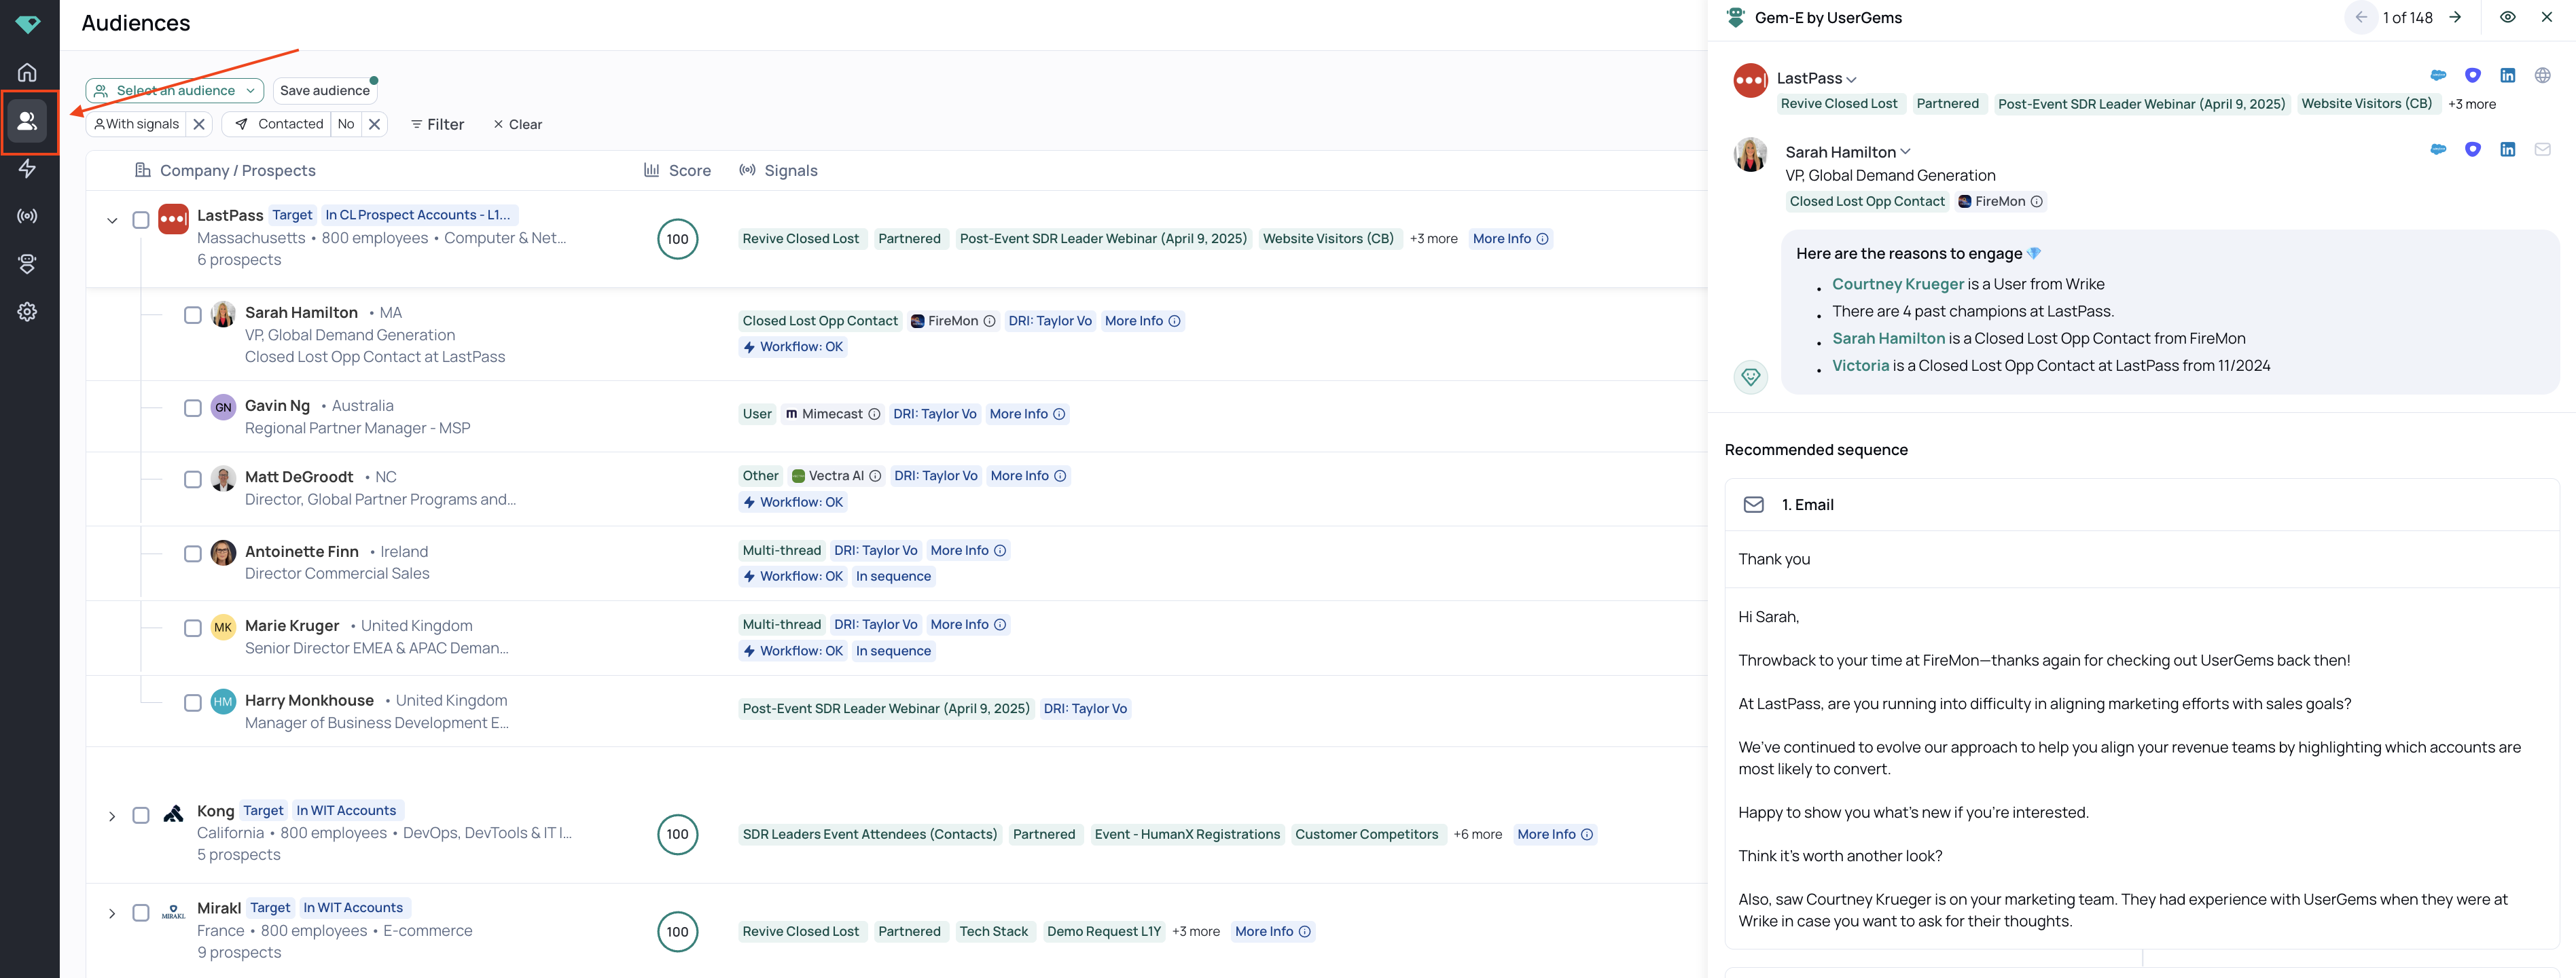Image resolution: width=2576 pixels, height=978 pixels.
Task: Click the email envelope icon for Sarah Hamilton
Action: point(2542,149)
